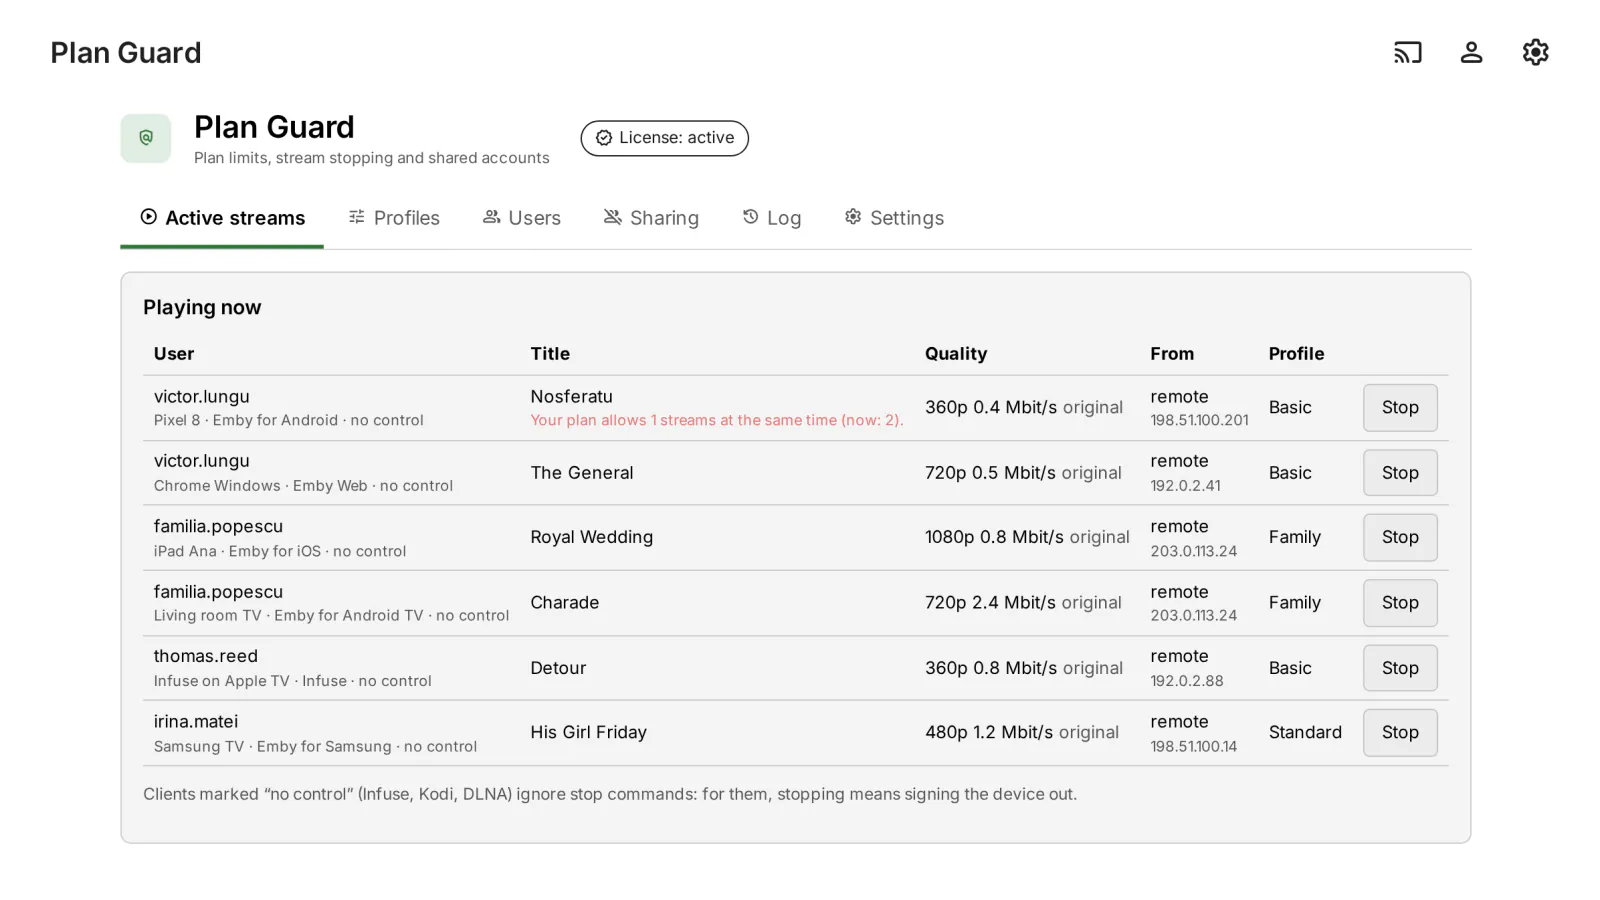This screenshot has height=900, width=1600.
Task: Stop the Nosferatu stream
Action: (1400, 408)
